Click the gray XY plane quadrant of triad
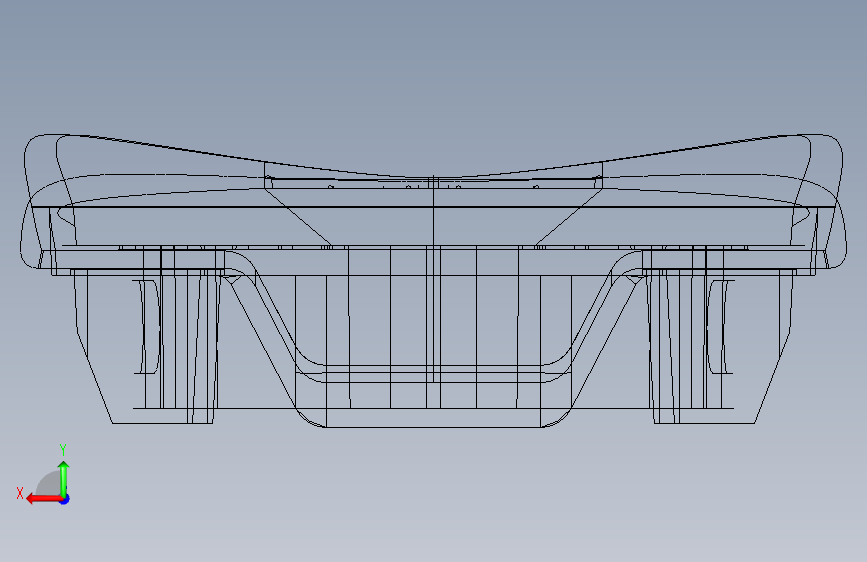 pyautogui.click(x=50, y=484)
